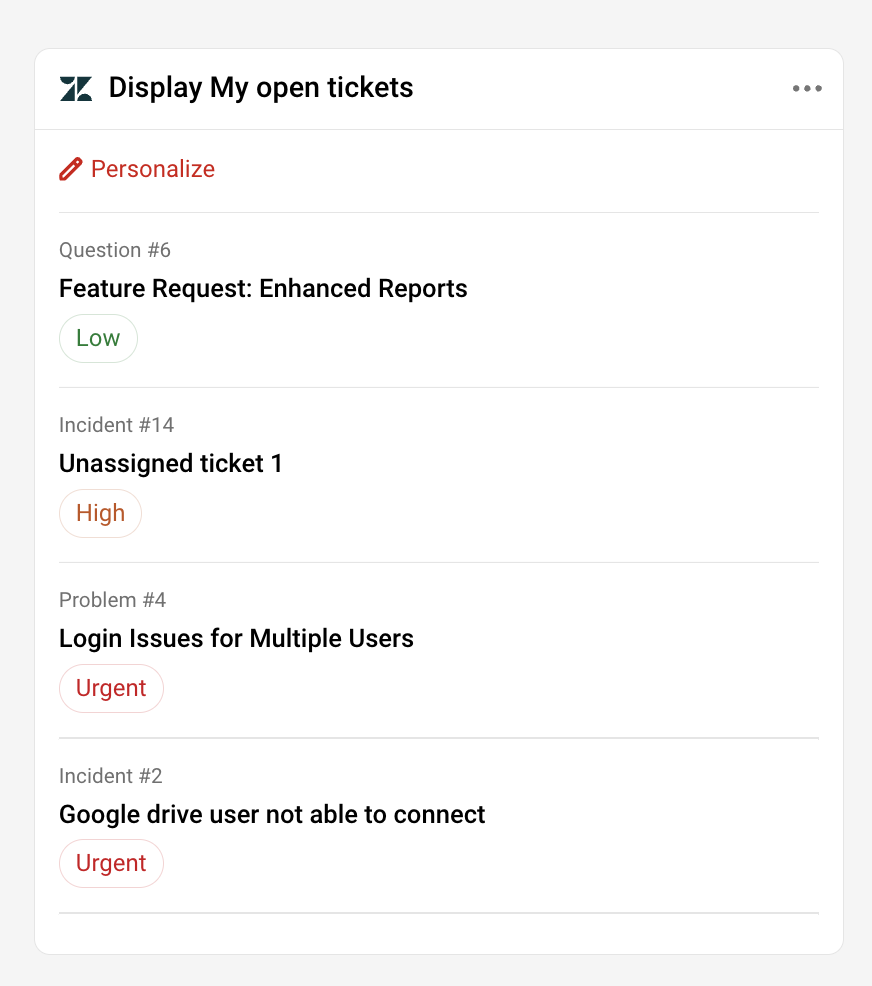Open Login Issues for Multiple Users ticket
The height and width of the screenshot is (986, 872).
coord(236,639)
